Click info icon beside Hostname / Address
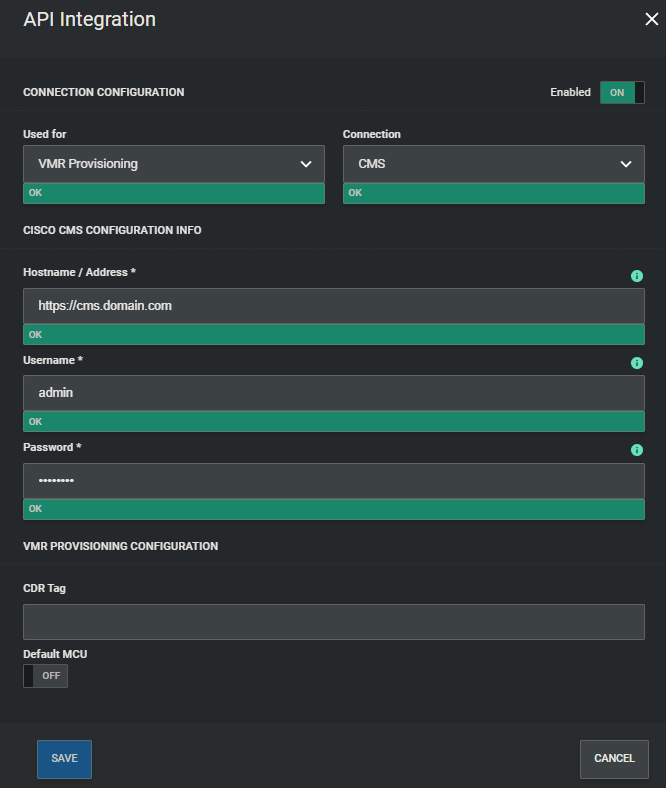Viewport: 666px width, 788px height. click(637, 276)
